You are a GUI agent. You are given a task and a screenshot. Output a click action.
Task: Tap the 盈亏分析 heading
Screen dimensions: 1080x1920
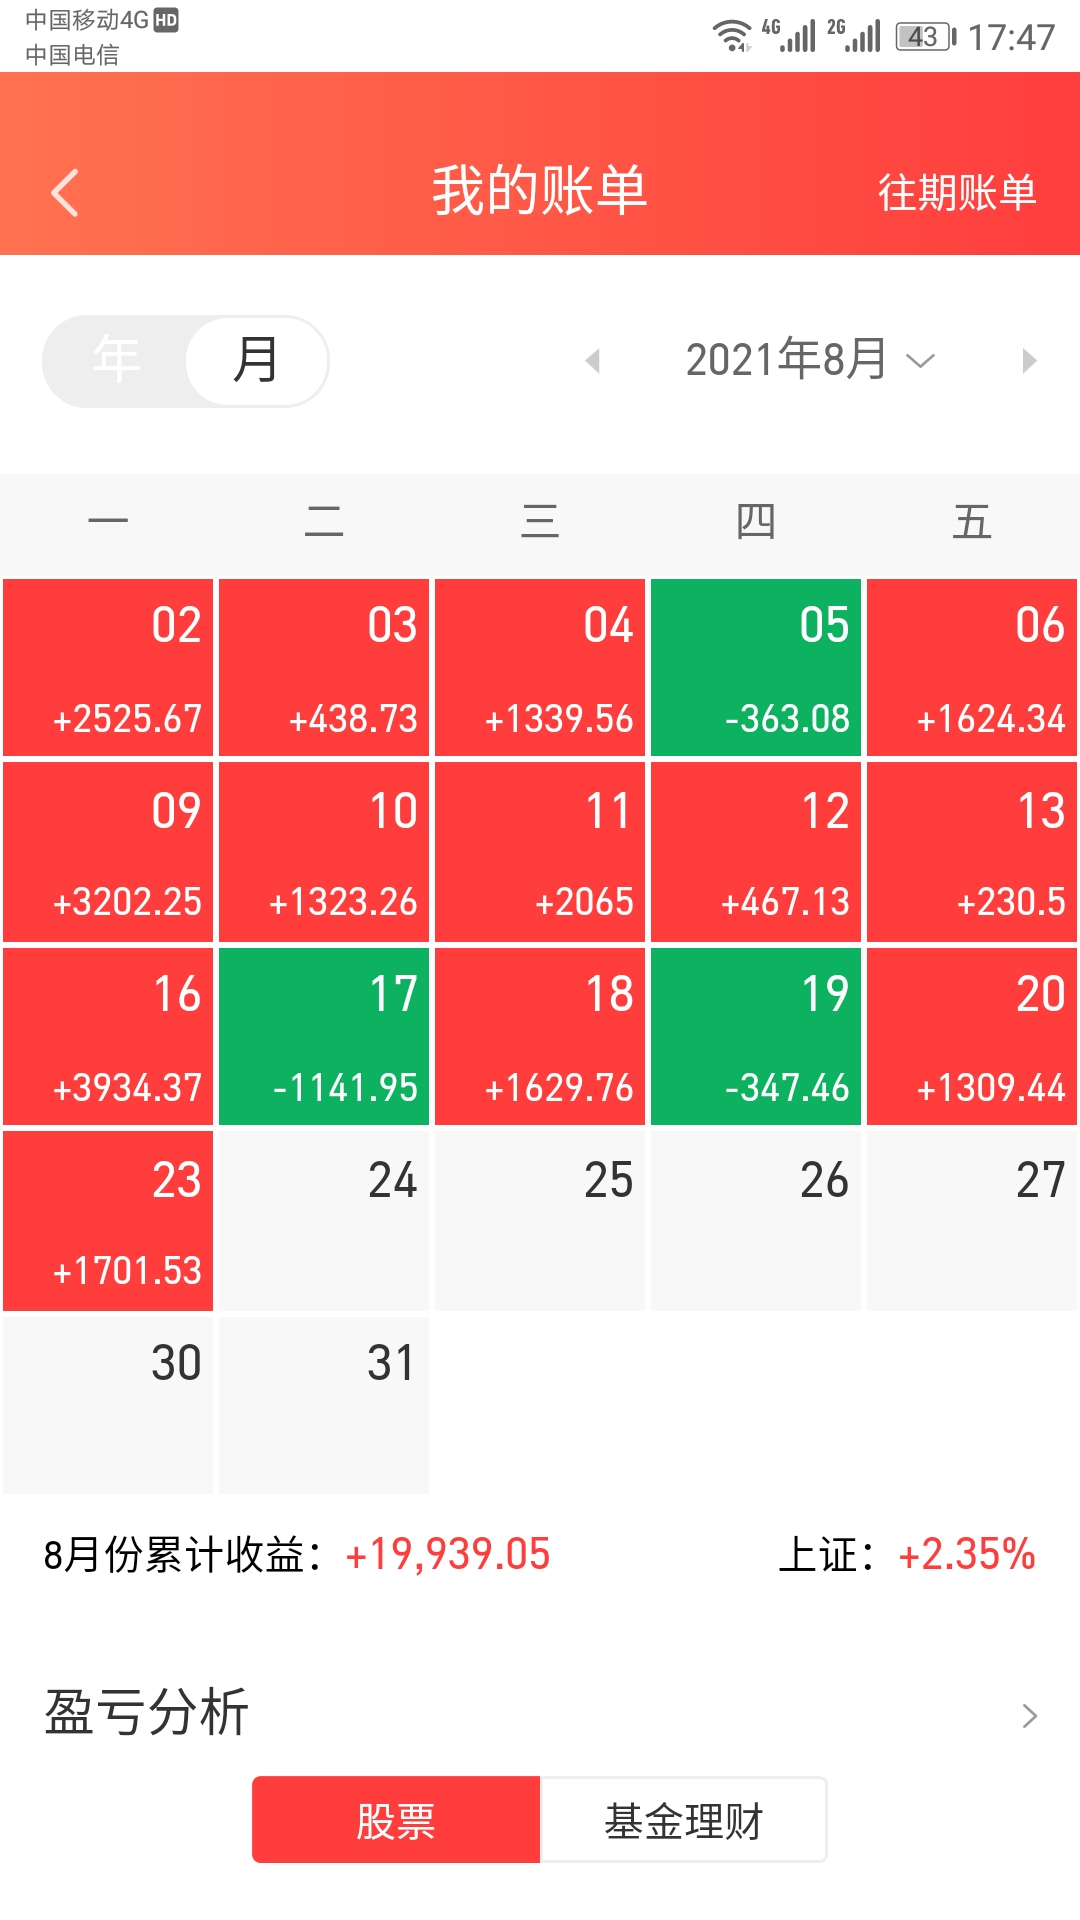tap(147, 1712)
